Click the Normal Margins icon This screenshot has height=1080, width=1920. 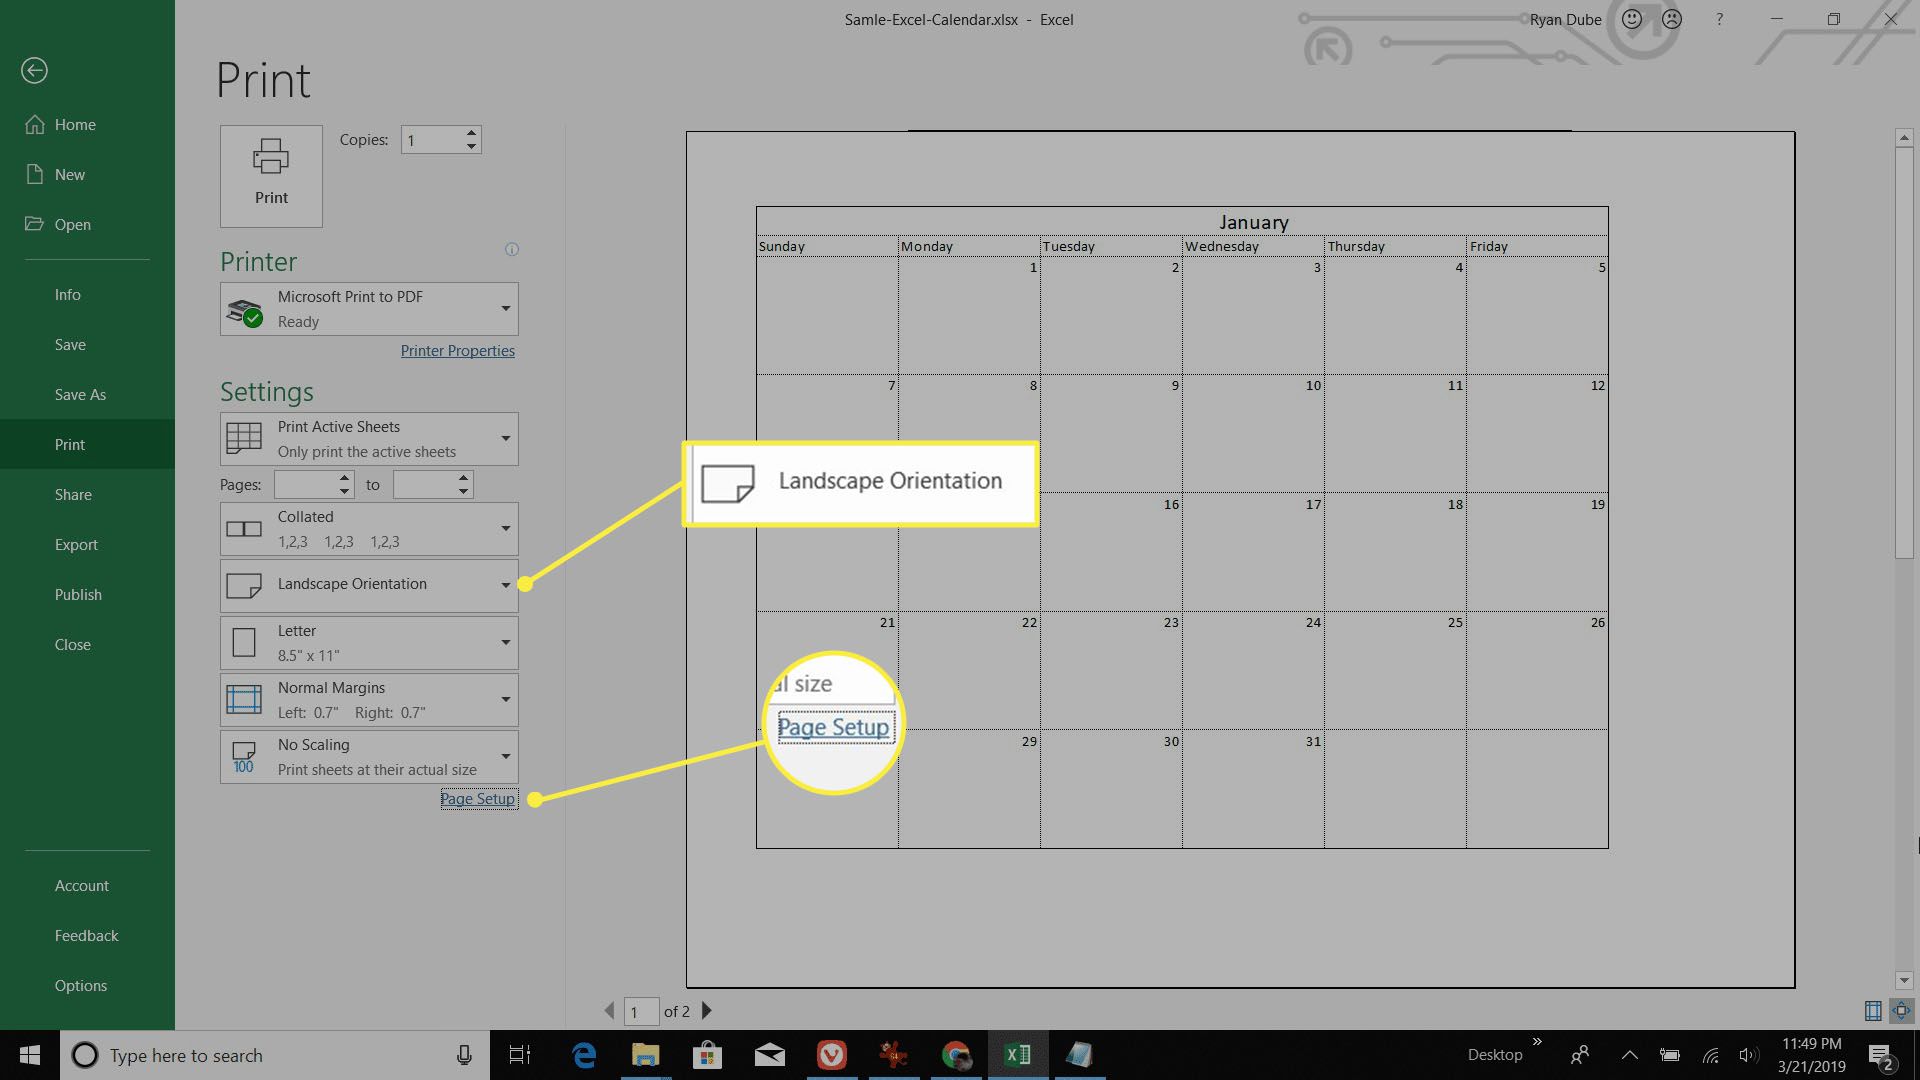click(243, 699)
